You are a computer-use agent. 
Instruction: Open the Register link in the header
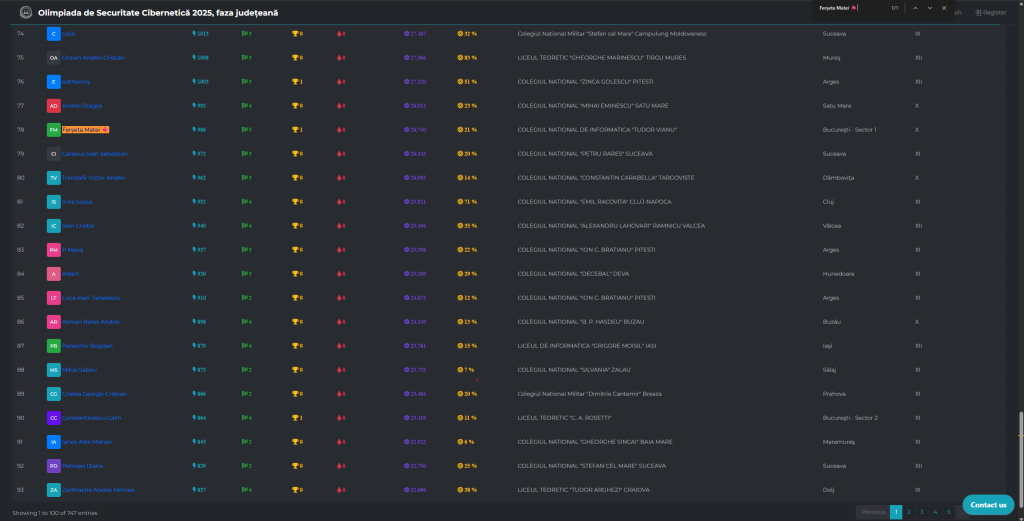point(991,12)
